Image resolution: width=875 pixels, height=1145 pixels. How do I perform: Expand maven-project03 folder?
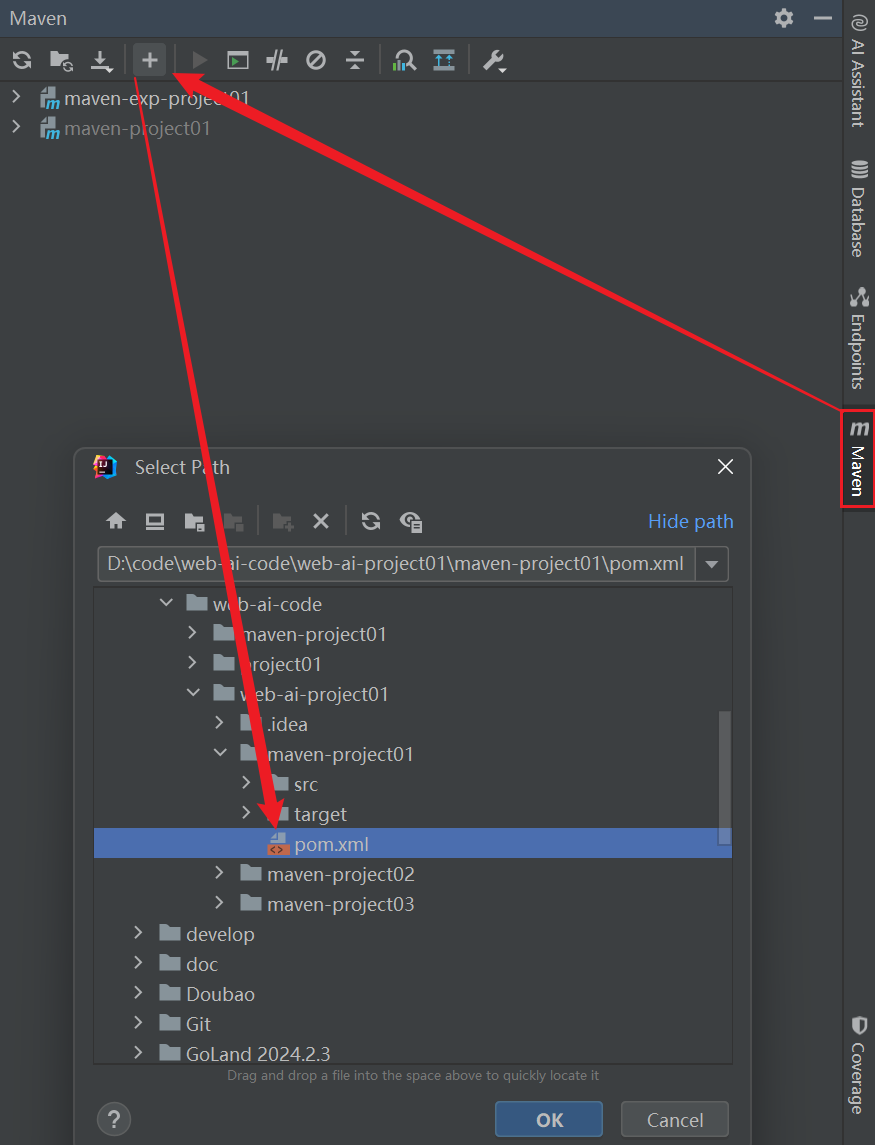220,902
